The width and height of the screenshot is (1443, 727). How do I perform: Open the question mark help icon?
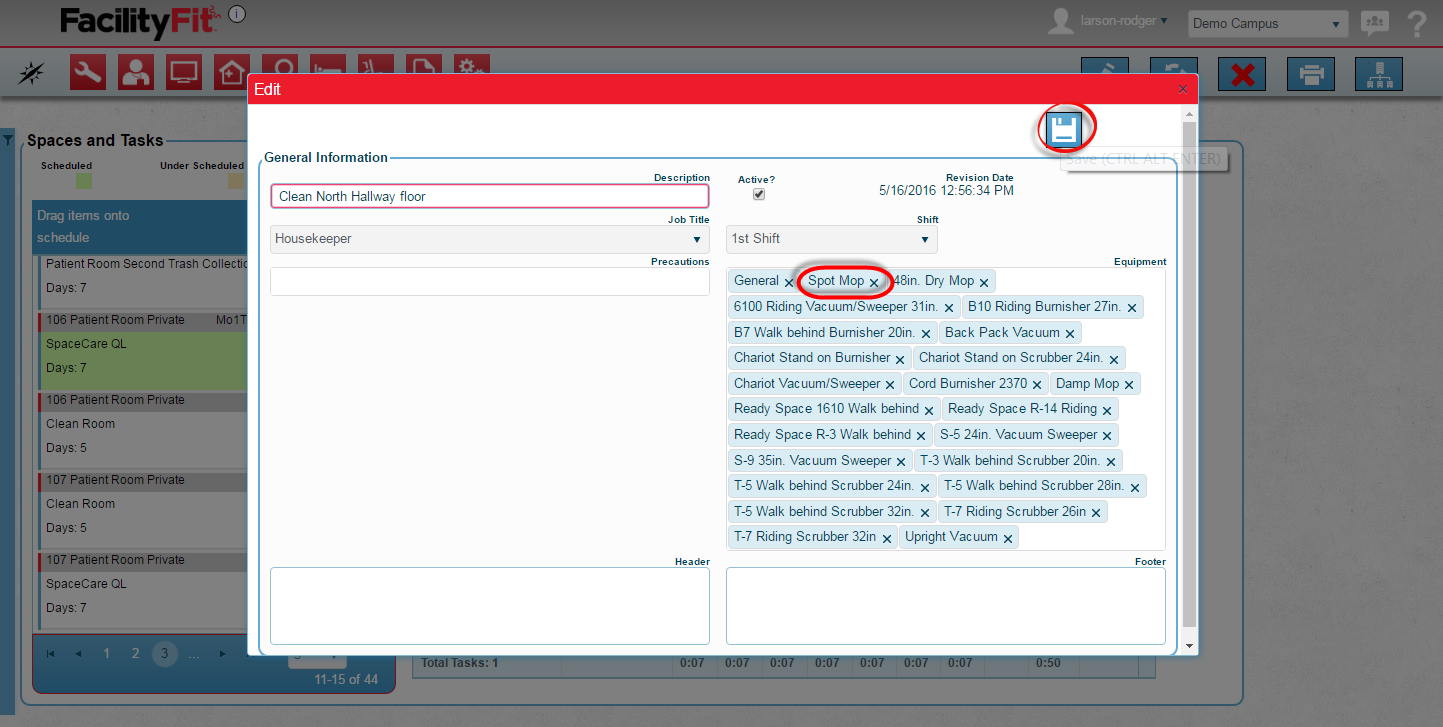pyautogui.click(x=1416, y=24)
